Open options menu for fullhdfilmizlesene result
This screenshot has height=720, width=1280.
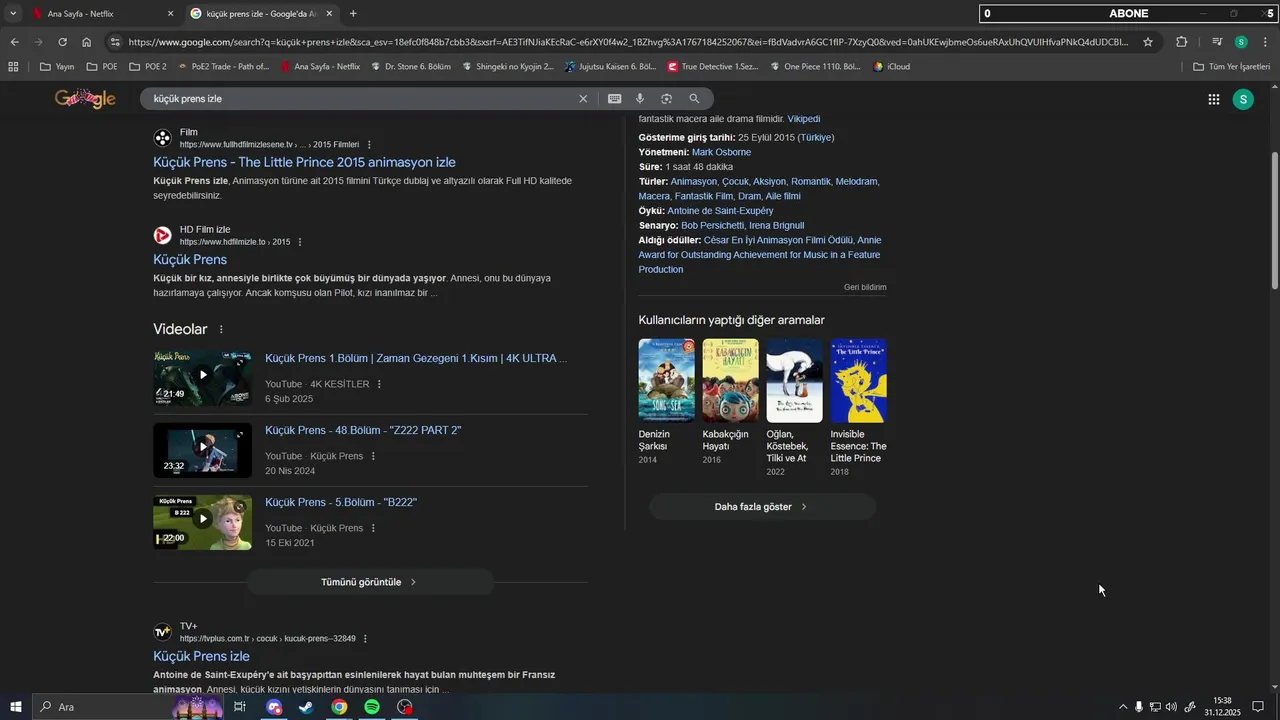[x=369, y=145]
